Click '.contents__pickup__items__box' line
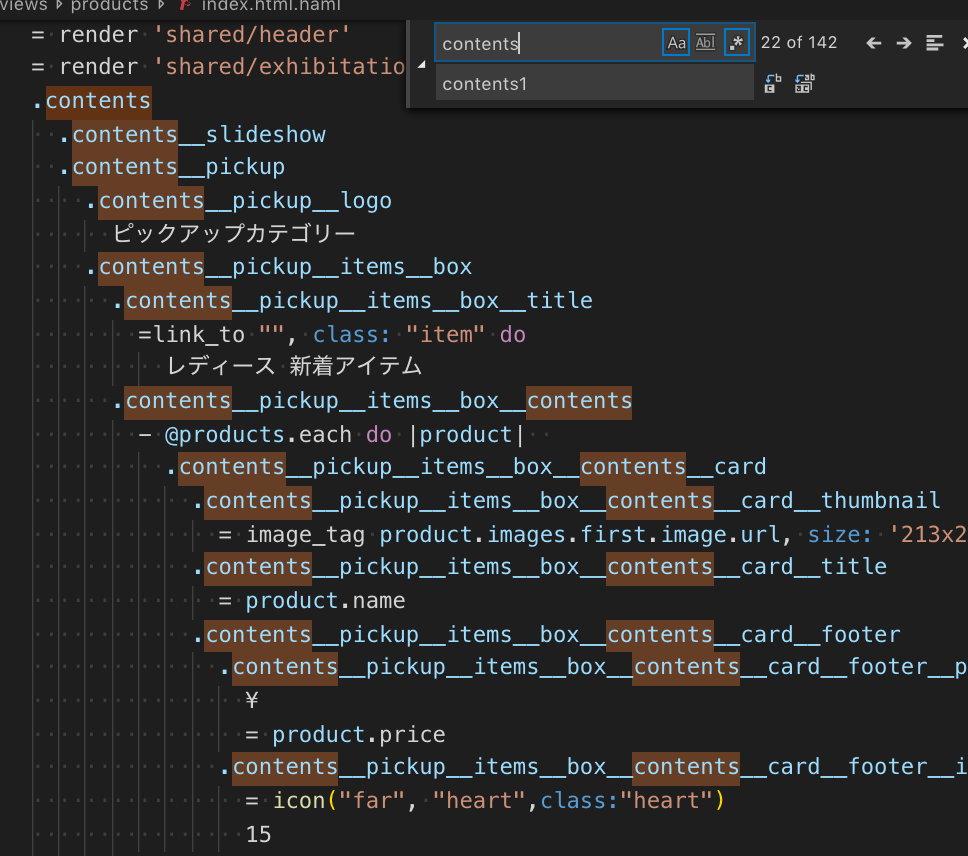Viewport: 968px width, 856px height. 278,267
